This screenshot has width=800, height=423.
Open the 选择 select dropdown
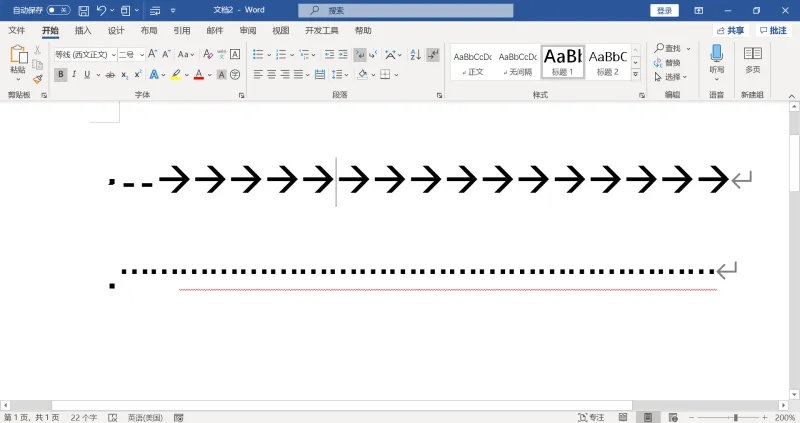671,77
